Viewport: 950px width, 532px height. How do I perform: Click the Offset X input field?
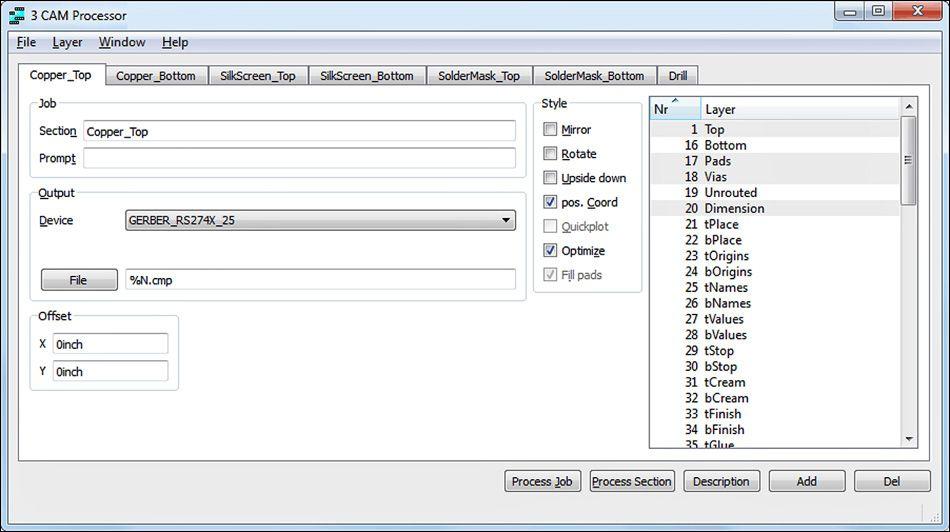(x=110, y=344)
